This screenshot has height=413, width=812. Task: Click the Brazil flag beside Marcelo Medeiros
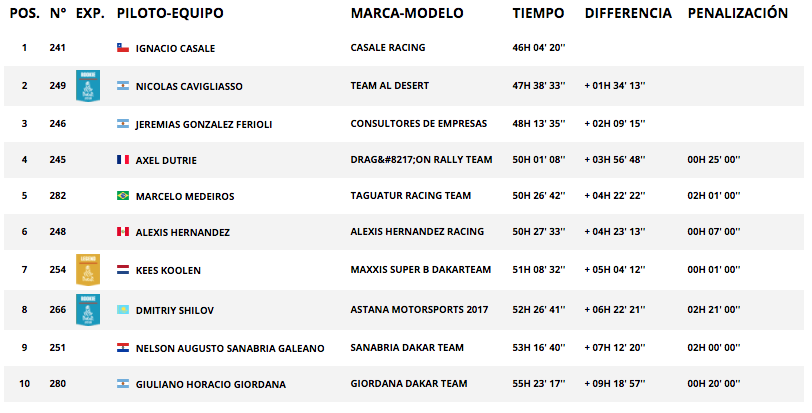[x=123, y=196]
